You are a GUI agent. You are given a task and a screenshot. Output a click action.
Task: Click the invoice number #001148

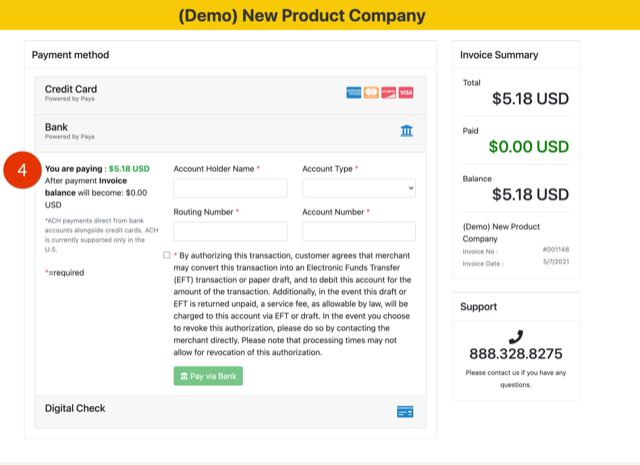[555, 249]
